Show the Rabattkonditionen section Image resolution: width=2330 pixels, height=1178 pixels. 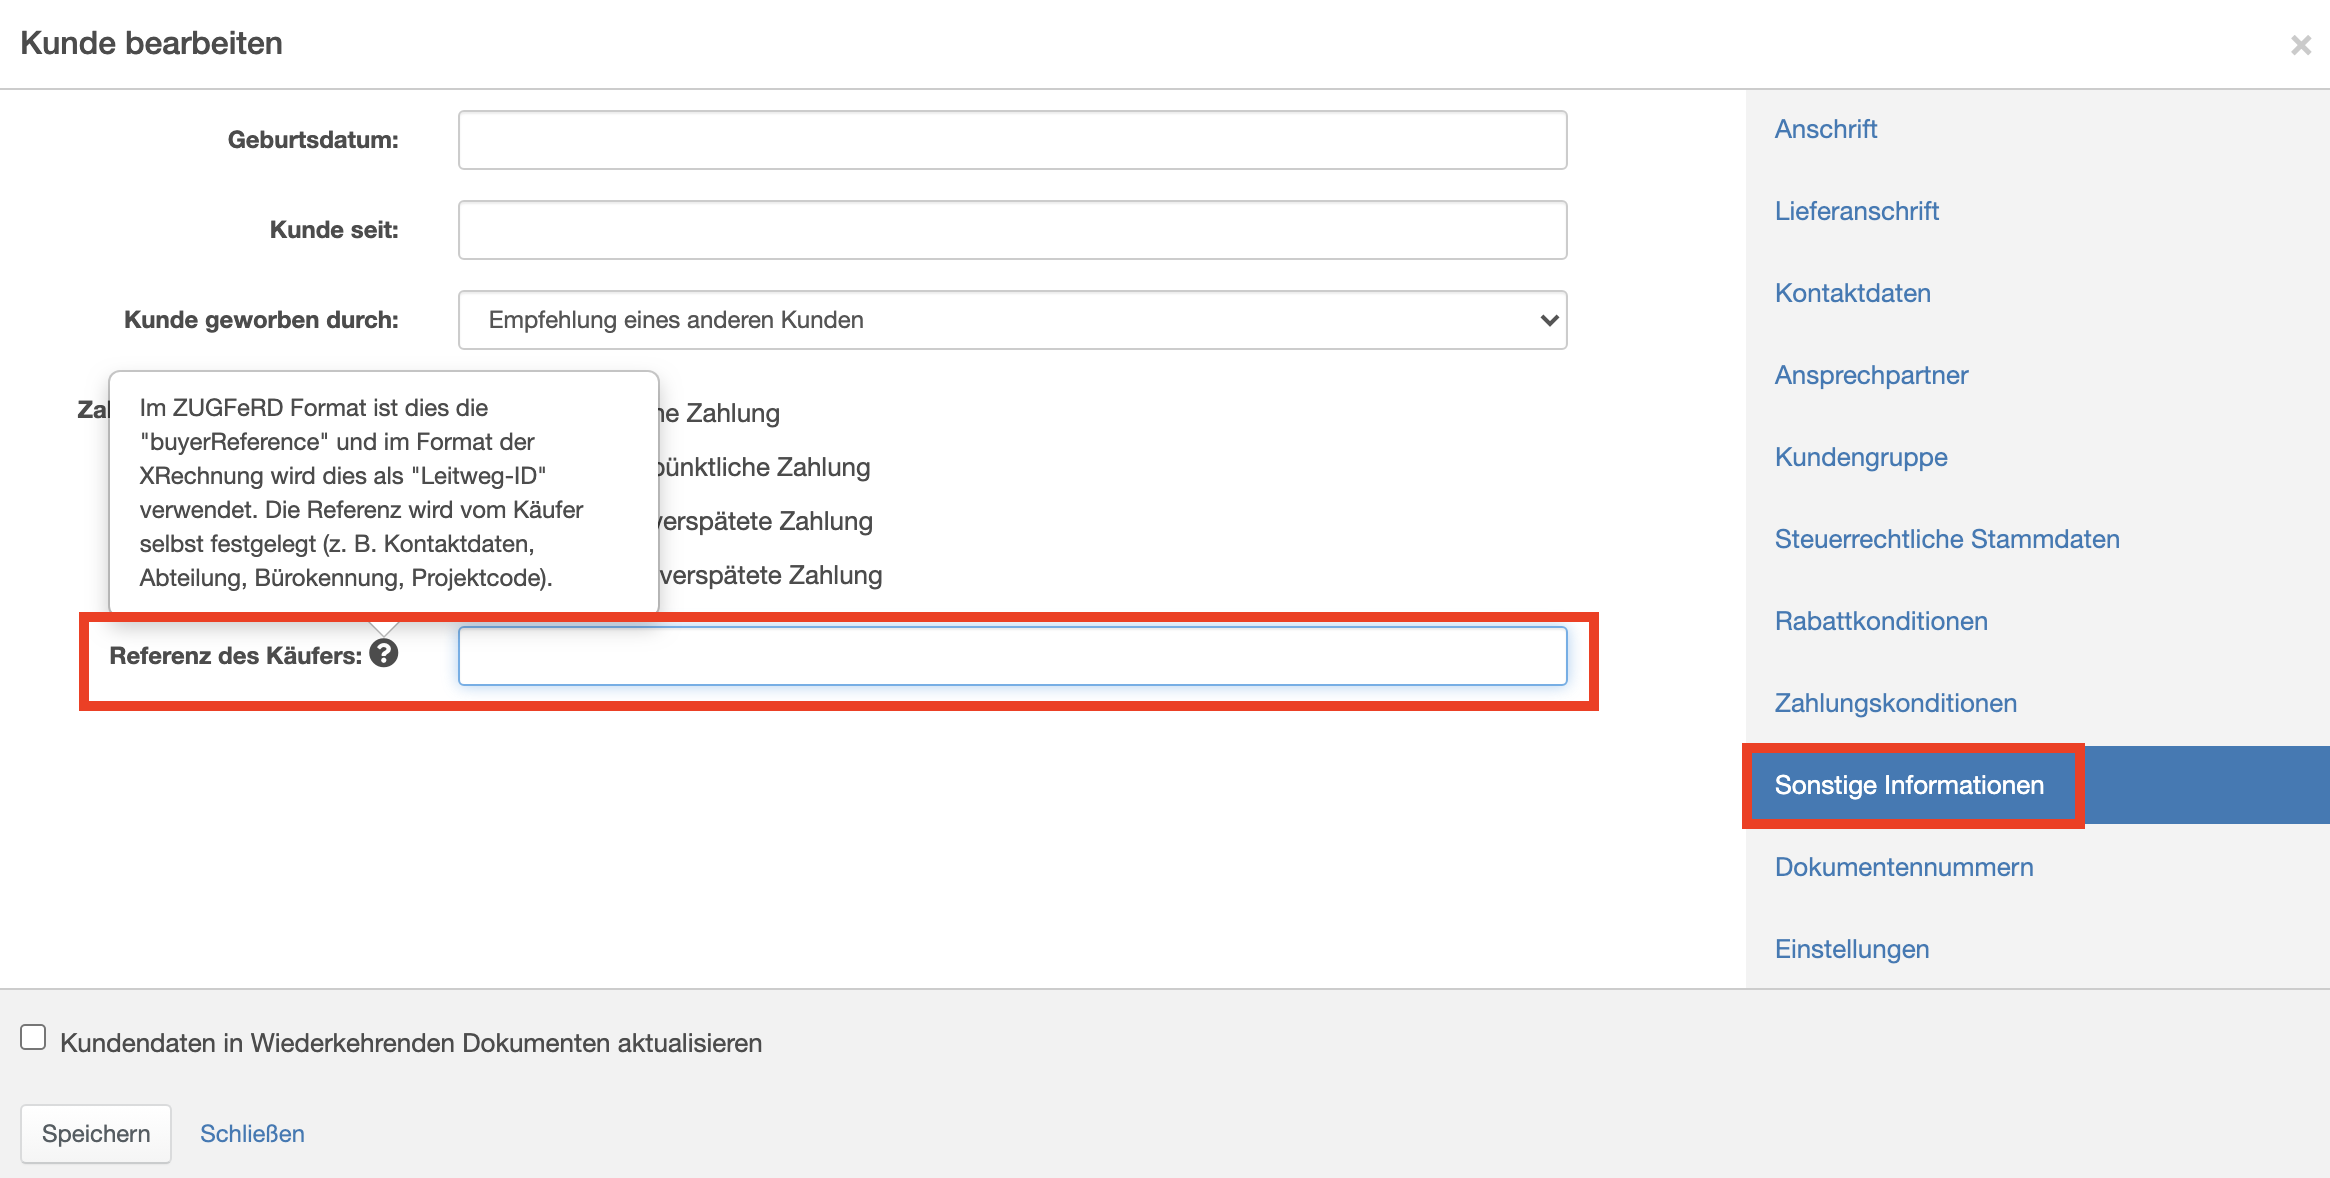tap(1880, 621)
